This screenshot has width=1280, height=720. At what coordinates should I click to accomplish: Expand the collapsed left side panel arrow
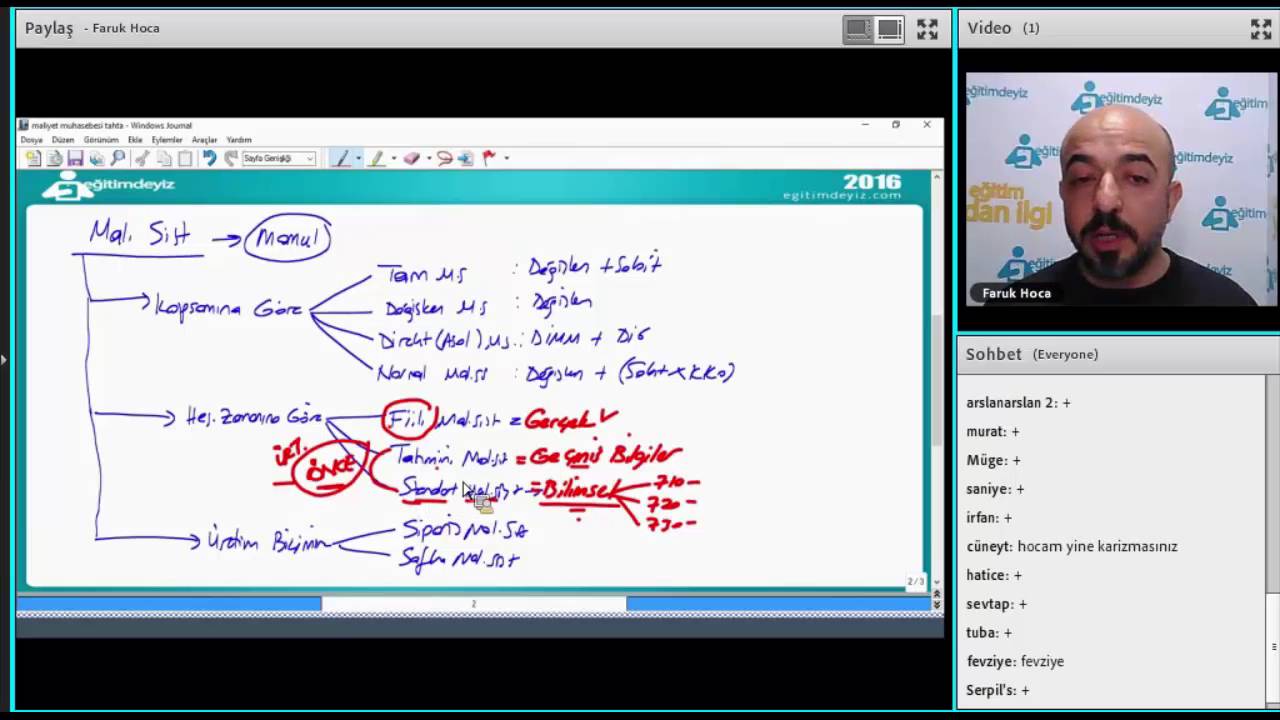(4, 358)
